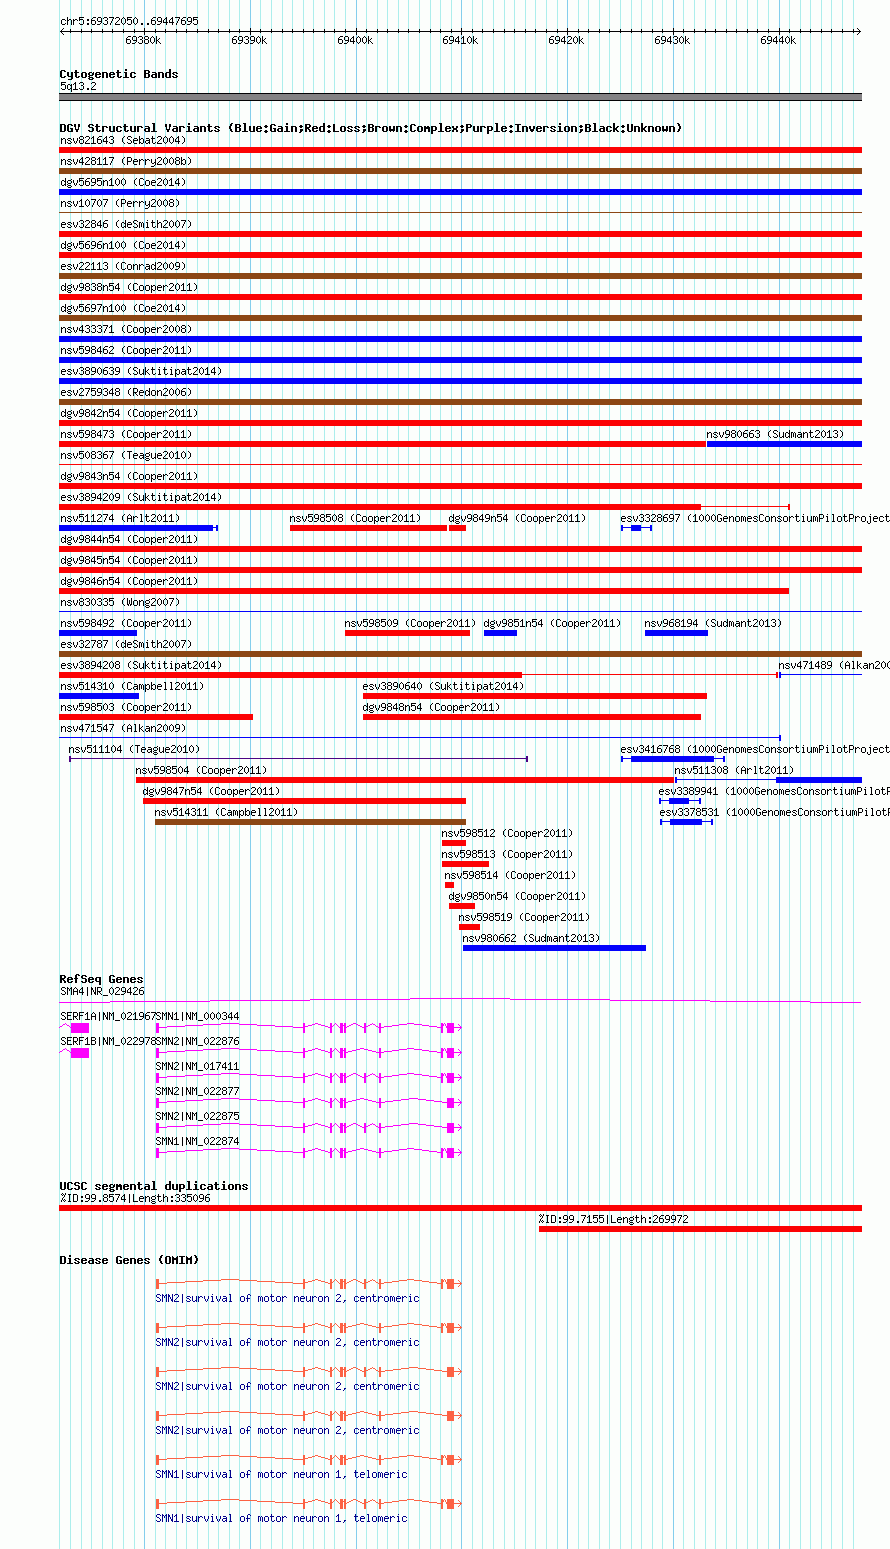
Task: Click the 69440k ruler tick label
Action: tap(778, 40)
